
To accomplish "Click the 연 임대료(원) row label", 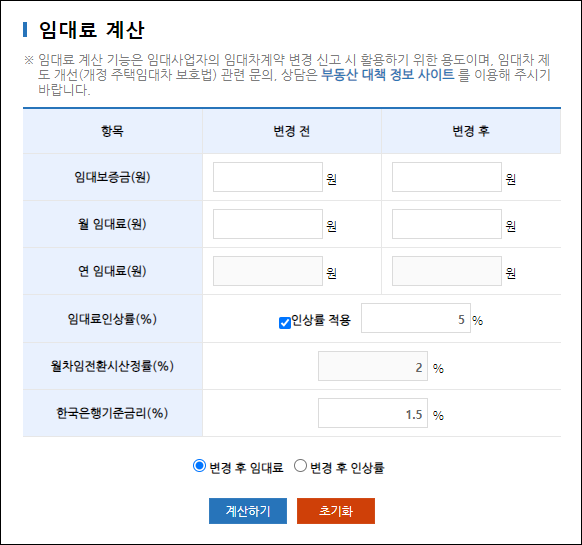I will [x=112, y=271].
